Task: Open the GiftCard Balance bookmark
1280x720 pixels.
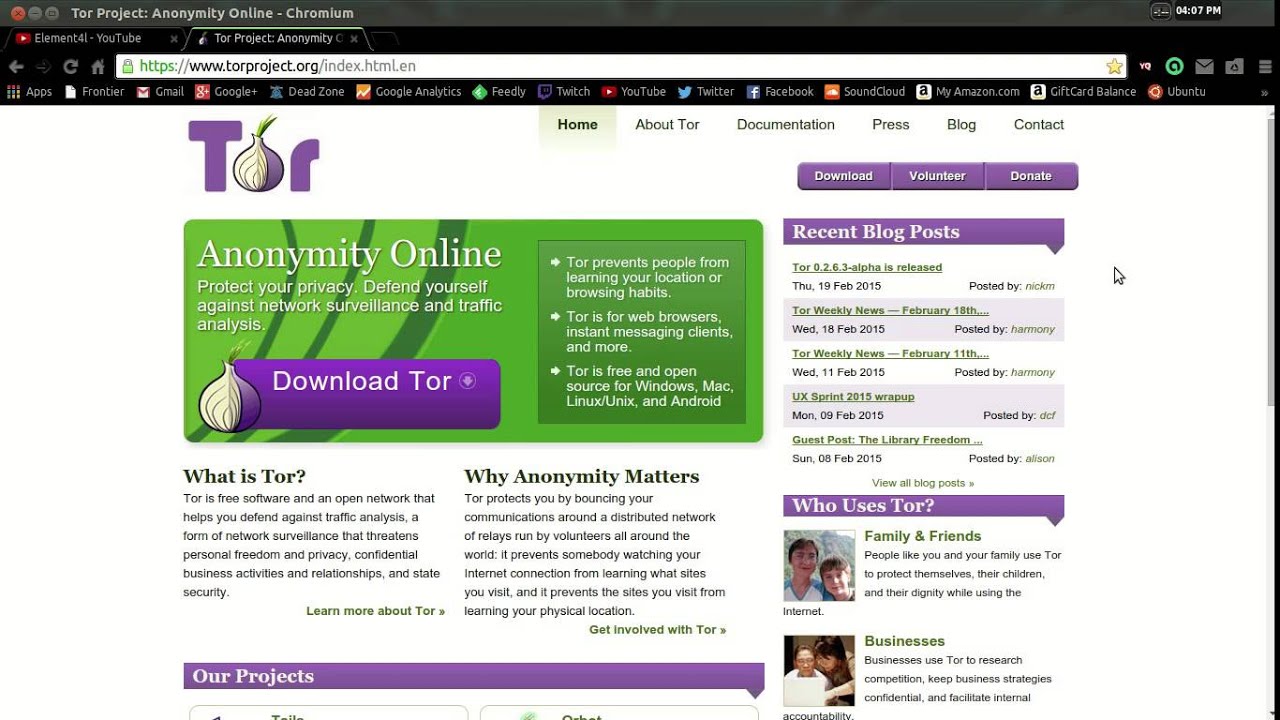Action: (1083, 91)
